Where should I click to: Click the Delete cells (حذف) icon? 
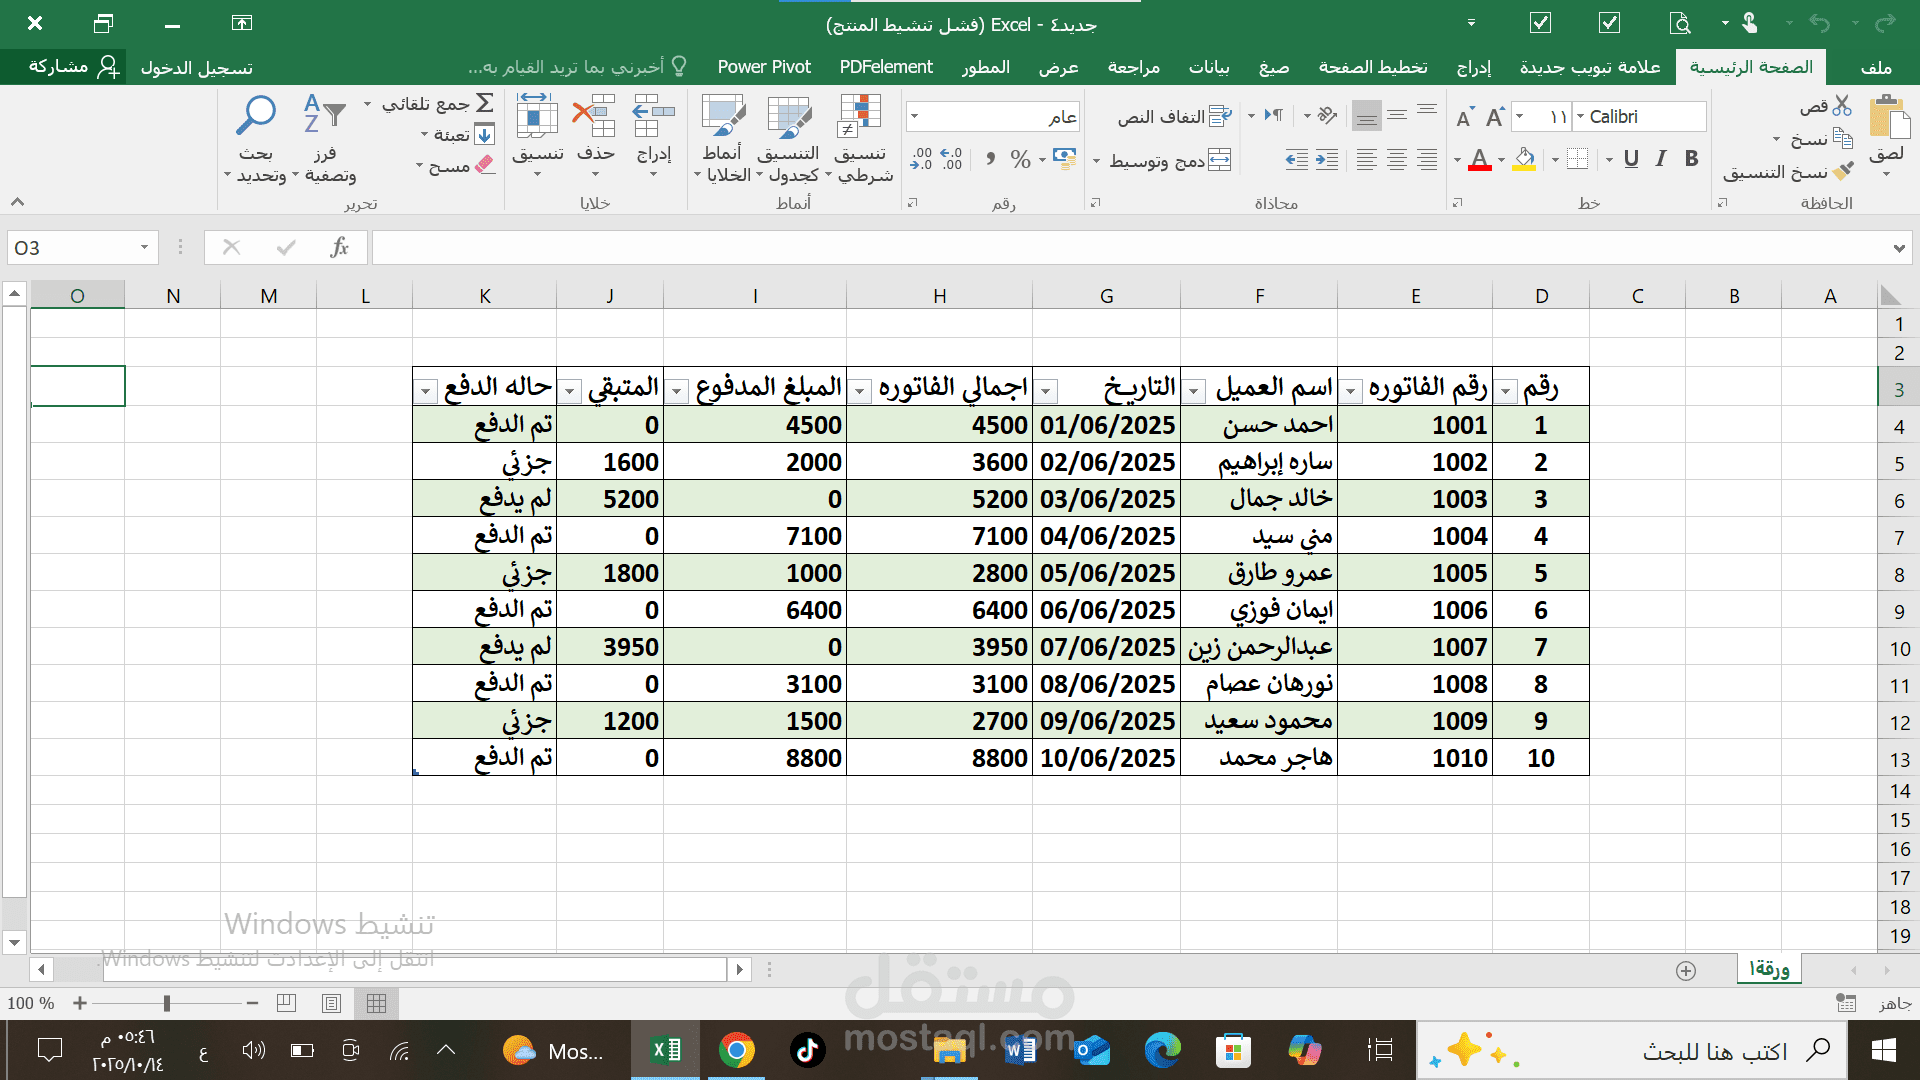click(x=594, y=116)
